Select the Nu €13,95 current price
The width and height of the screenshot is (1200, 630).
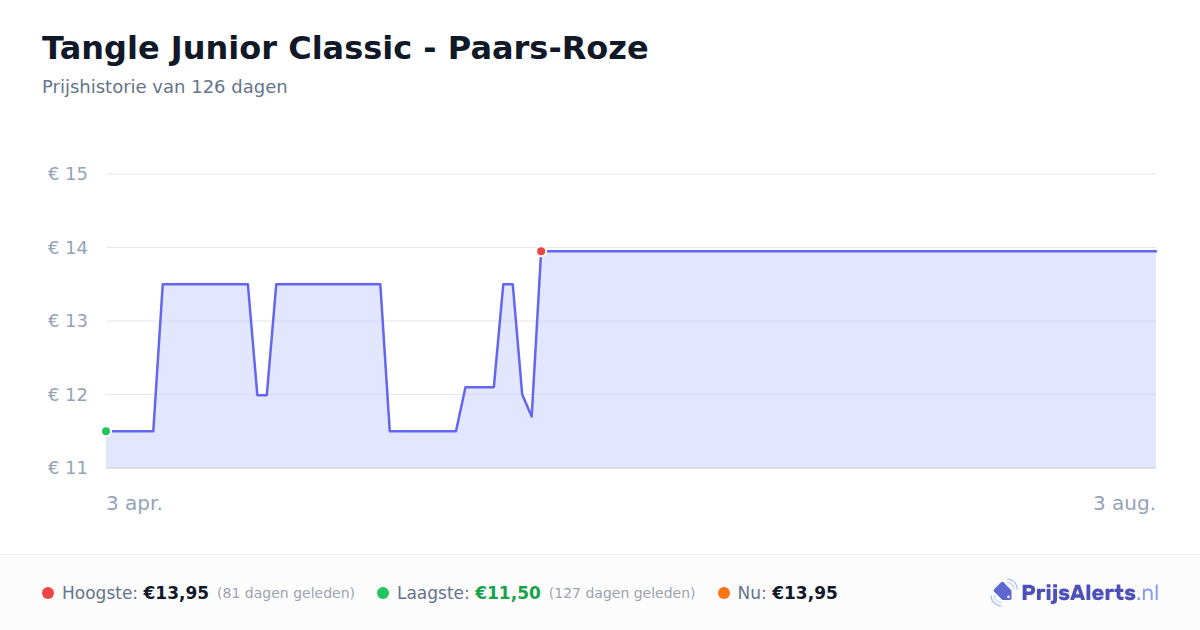click(805, 593)
